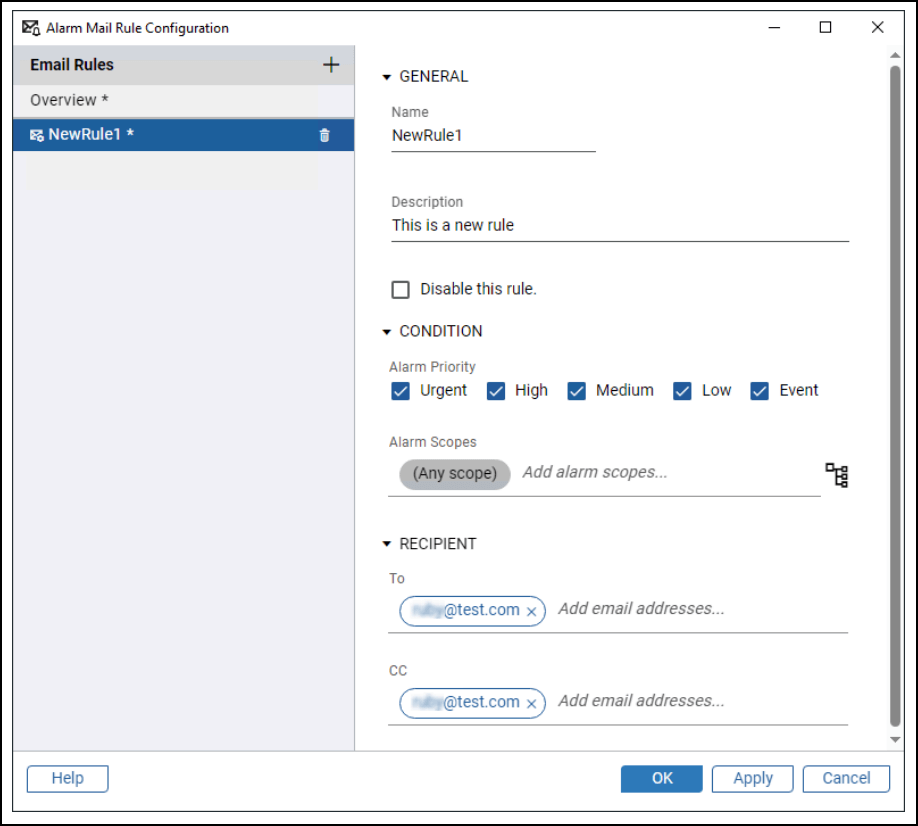The height and width of the screenshot is (826, 918).
Task: Click into the Description text field
Action: pyautogui.click(x=619, y=226)
